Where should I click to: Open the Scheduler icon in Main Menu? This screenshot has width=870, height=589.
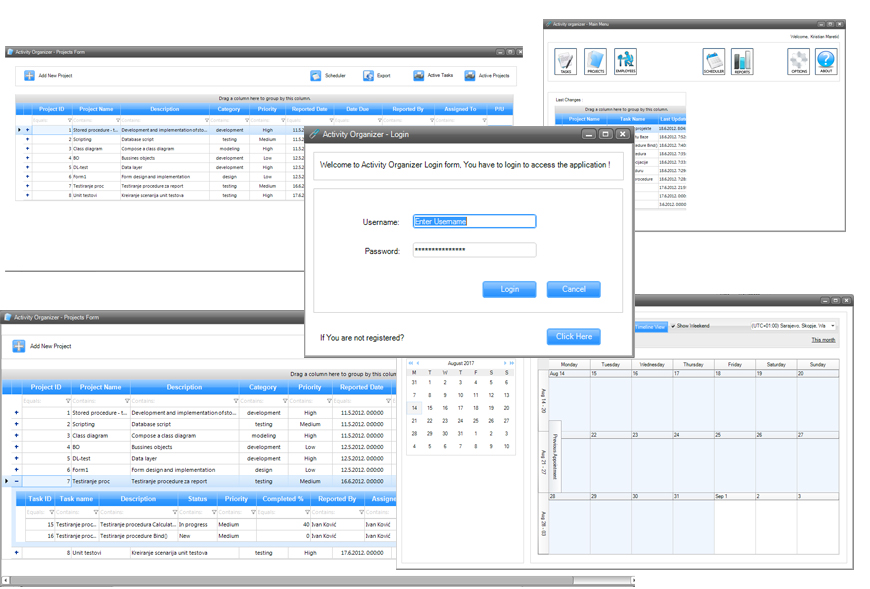[713, 62]
